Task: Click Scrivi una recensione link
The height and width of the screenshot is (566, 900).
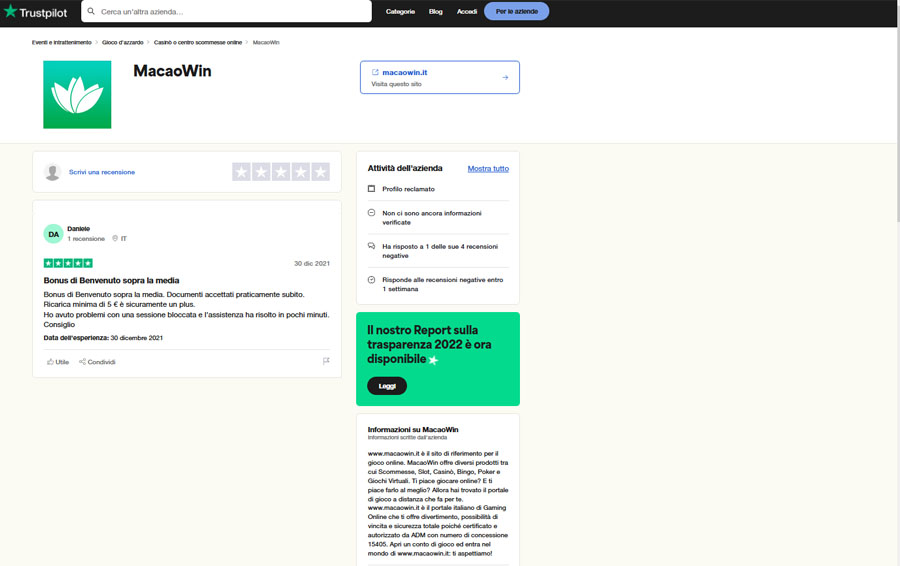Action: (102, 172)
